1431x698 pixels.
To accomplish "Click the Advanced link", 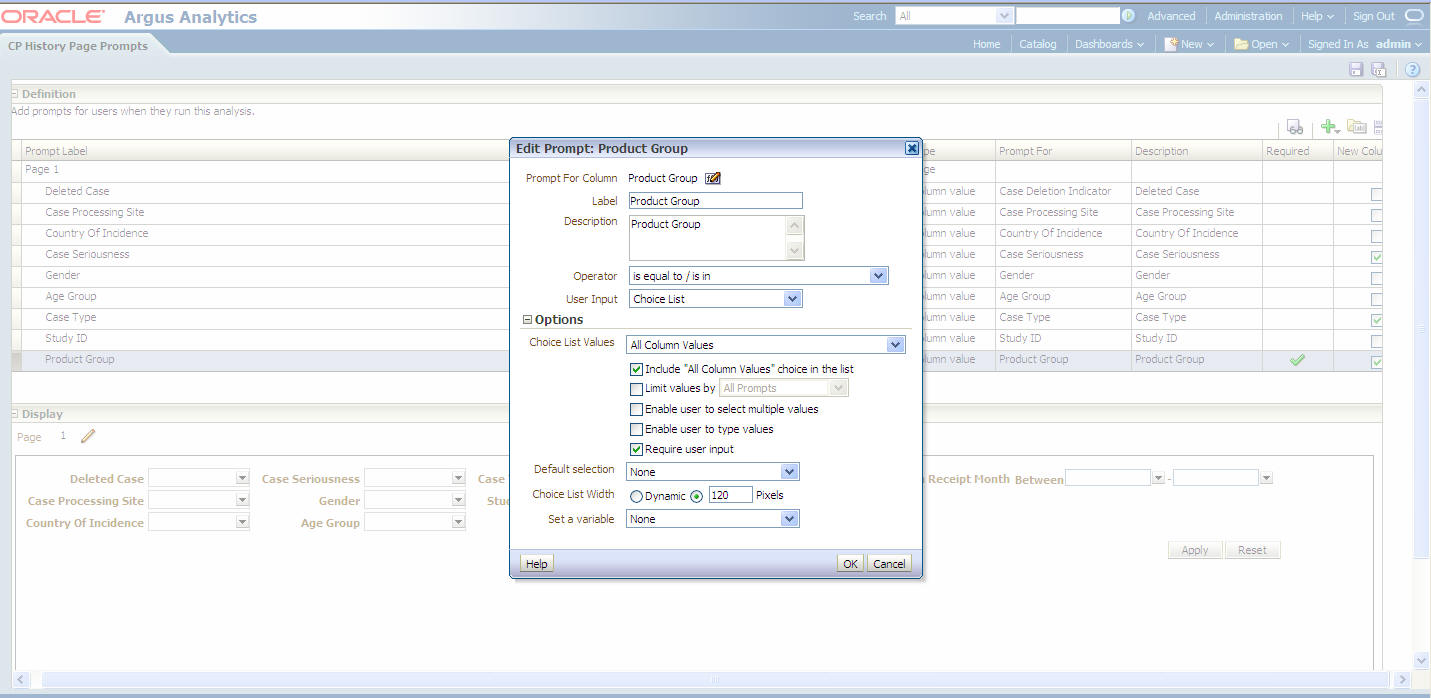I will point(1171,16).
